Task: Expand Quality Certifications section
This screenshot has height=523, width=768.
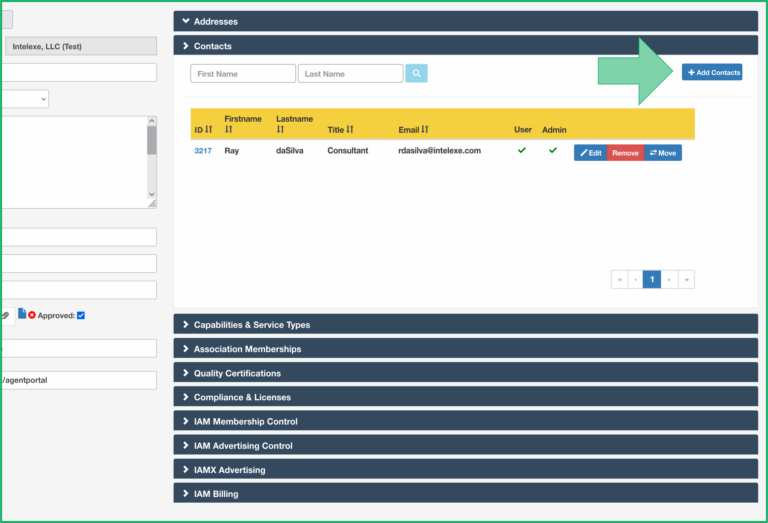Action: coord(465,373)
